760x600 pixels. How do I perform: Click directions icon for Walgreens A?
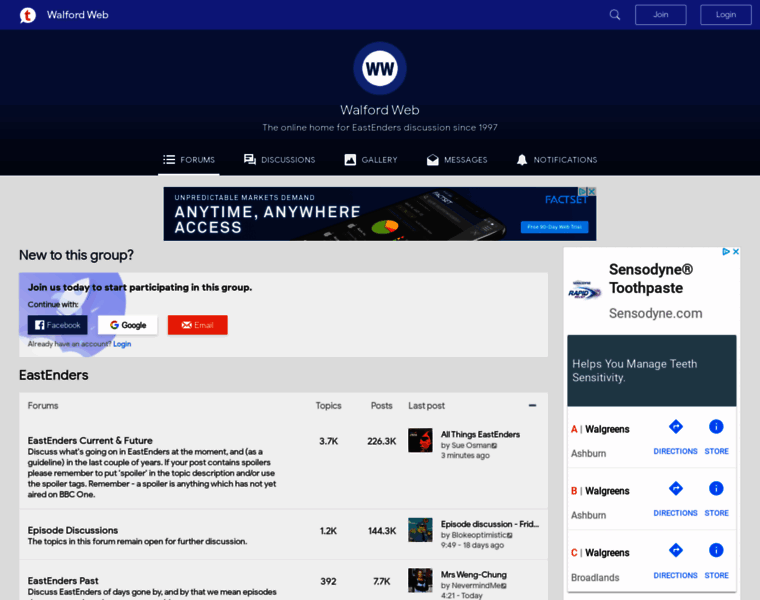coord(675,427)
